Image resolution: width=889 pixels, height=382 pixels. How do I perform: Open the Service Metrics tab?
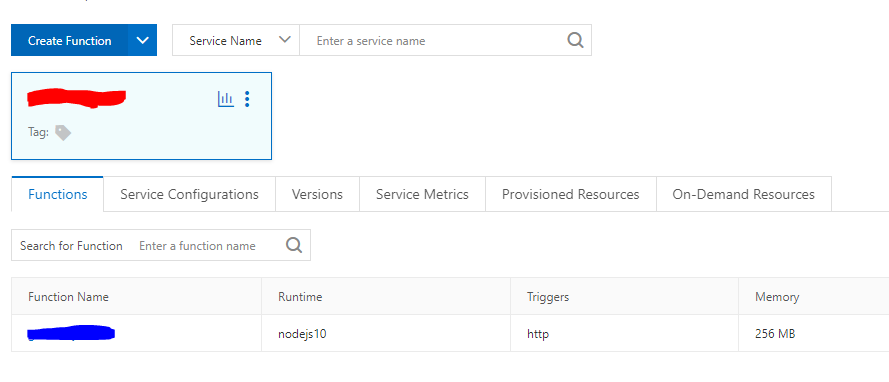pyautogui.click(x=422, y=194)
